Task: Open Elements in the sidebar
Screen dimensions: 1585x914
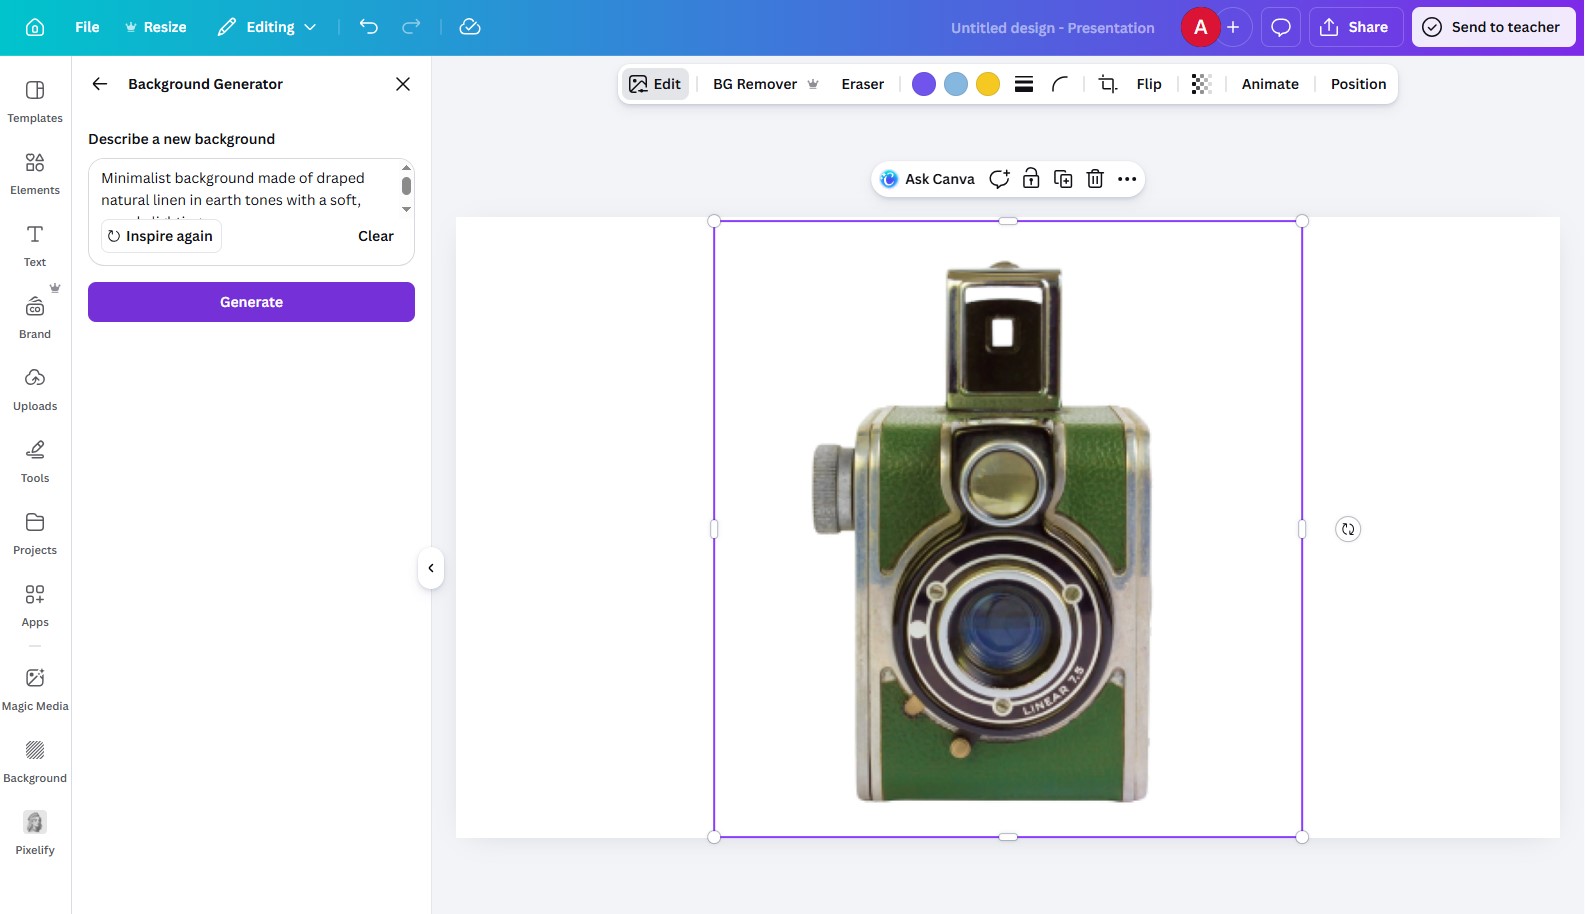Action: pos(35,174)
